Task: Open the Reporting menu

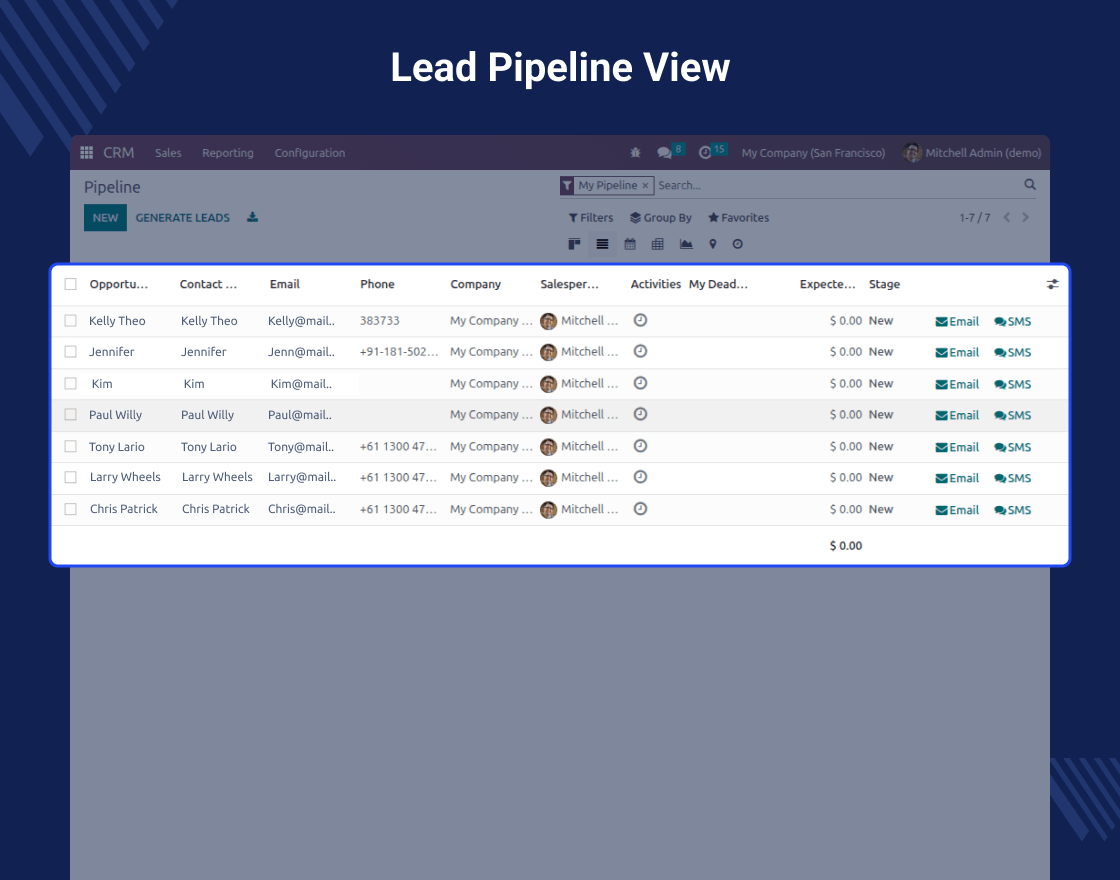Action: pos(228,153)
